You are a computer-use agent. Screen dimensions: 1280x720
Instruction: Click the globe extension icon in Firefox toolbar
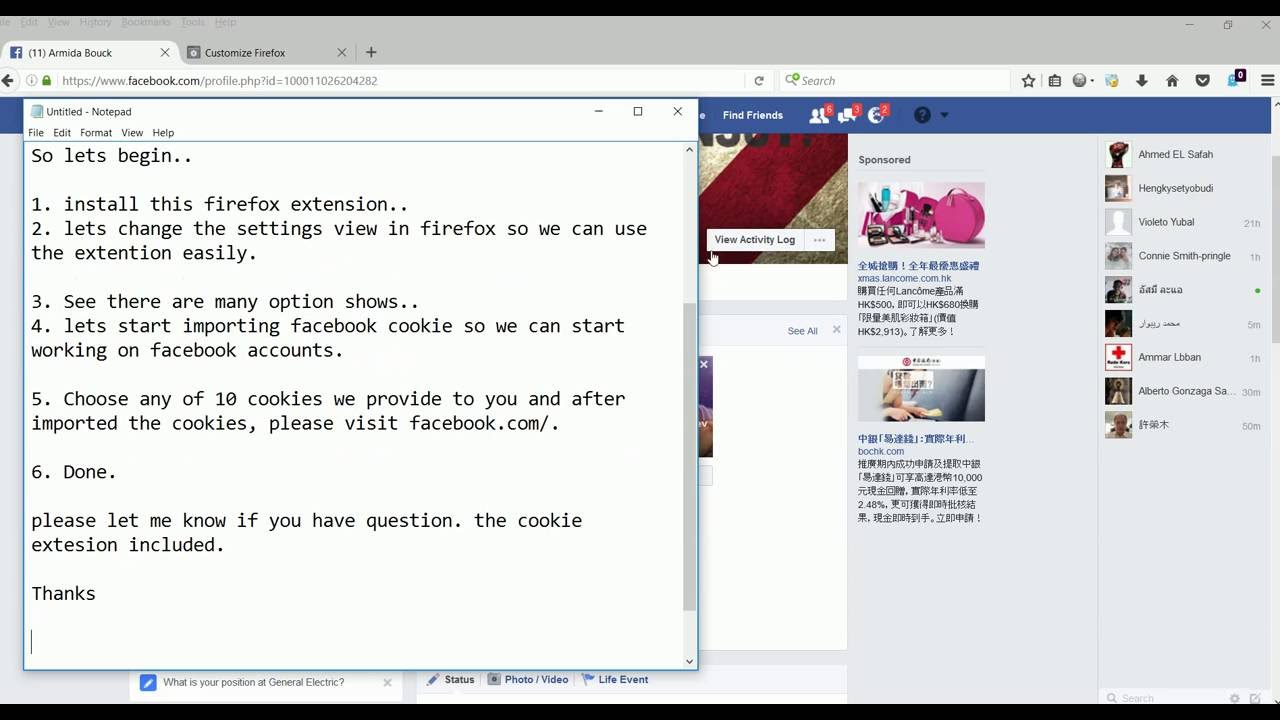point(1079,81)
